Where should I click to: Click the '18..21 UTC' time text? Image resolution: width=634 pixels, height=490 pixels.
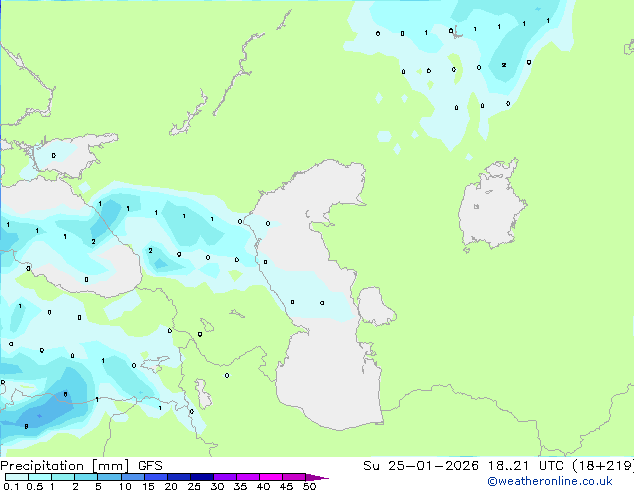(x=527, y=466)
